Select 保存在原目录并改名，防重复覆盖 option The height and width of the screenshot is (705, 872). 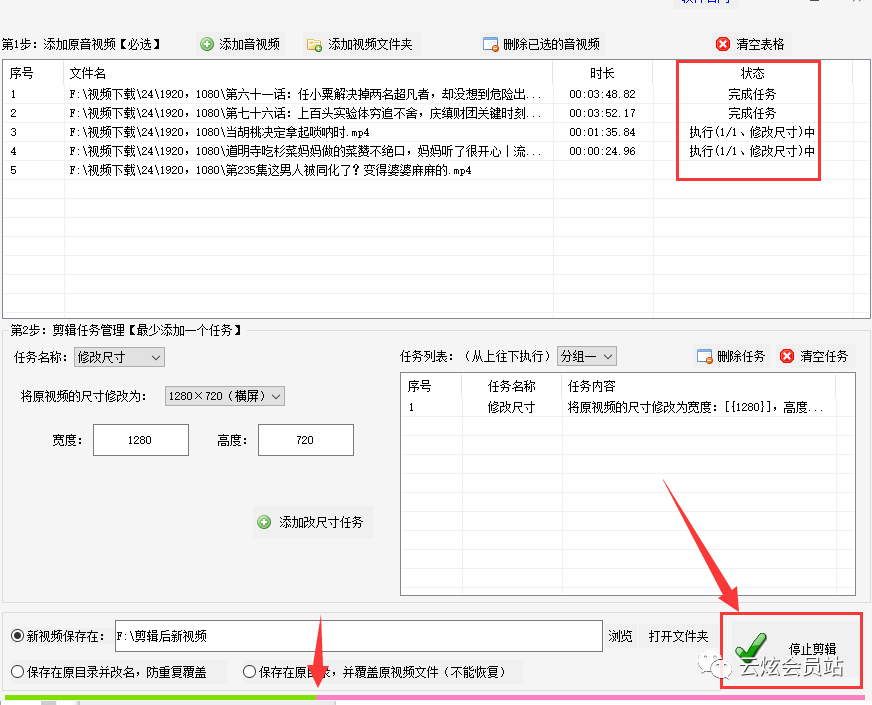[17, 672]
